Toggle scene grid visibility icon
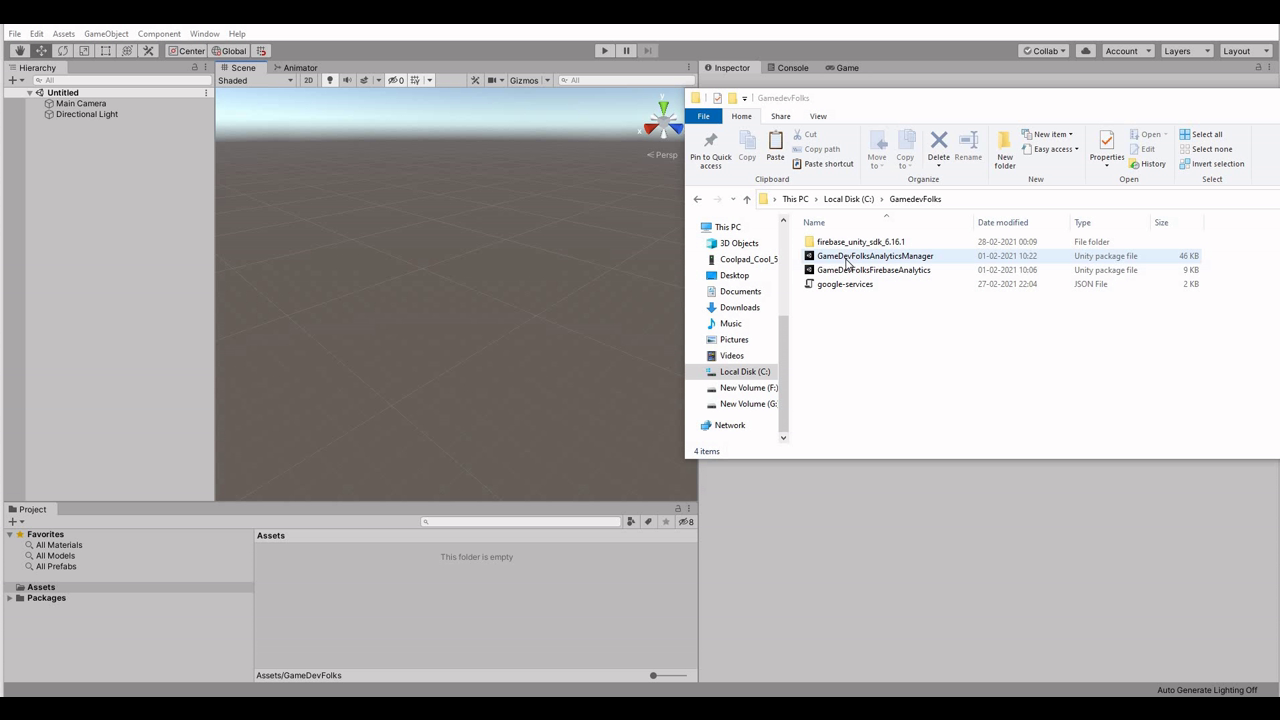 (415, 80)
